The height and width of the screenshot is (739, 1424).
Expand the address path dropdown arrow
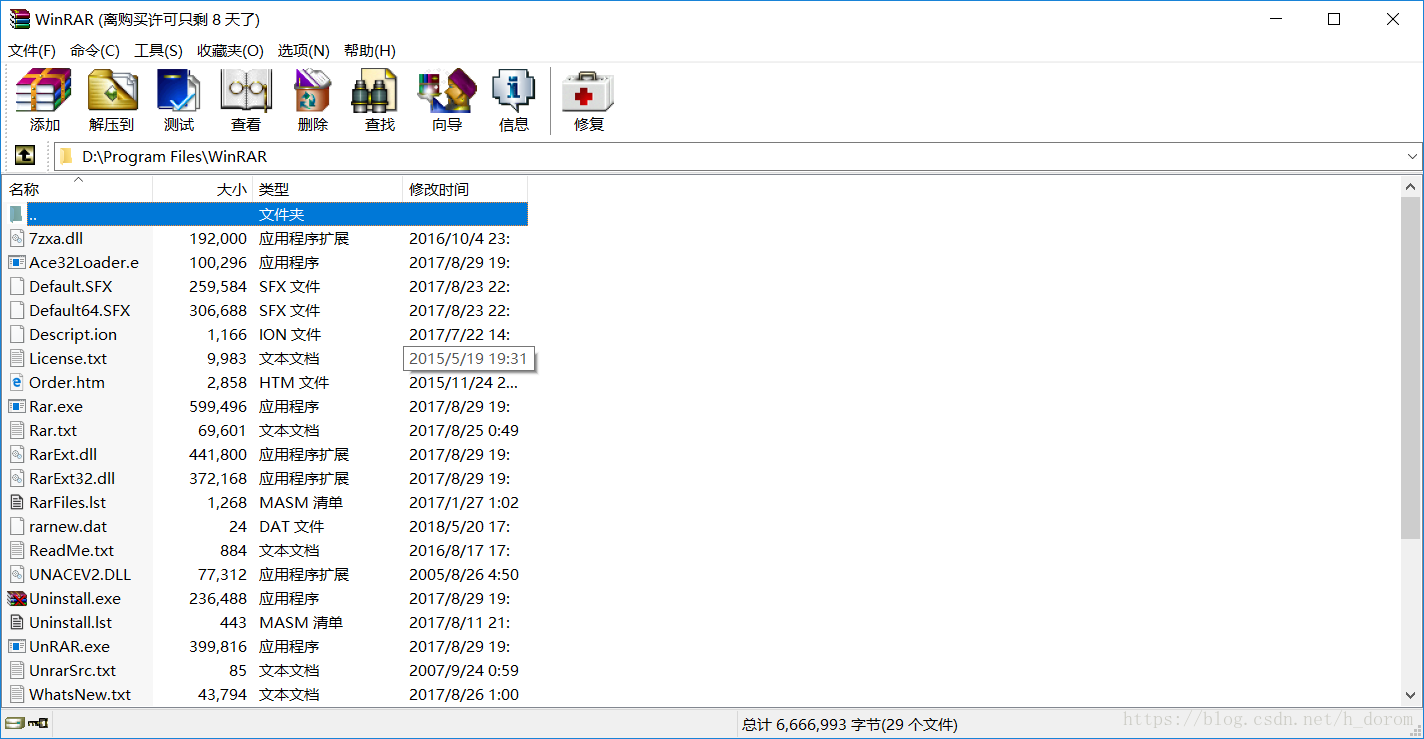(x=1412, y=157)
